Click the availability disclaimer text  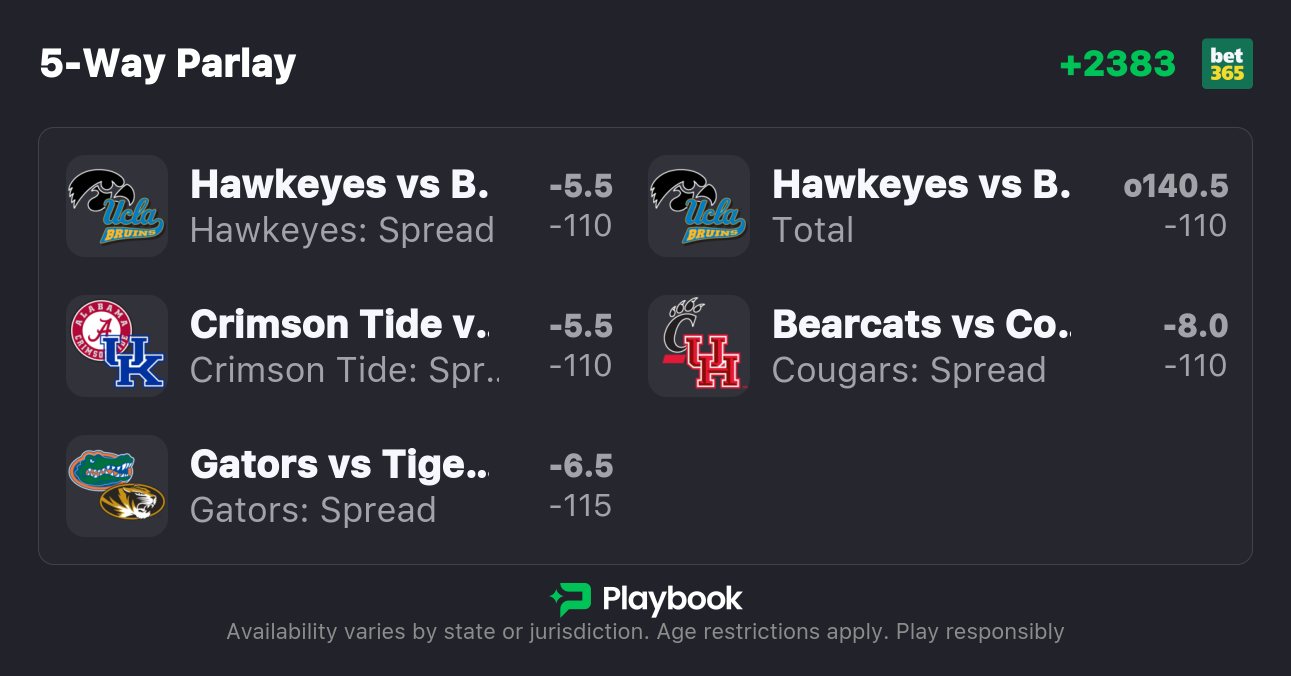[x=645, y=632]
